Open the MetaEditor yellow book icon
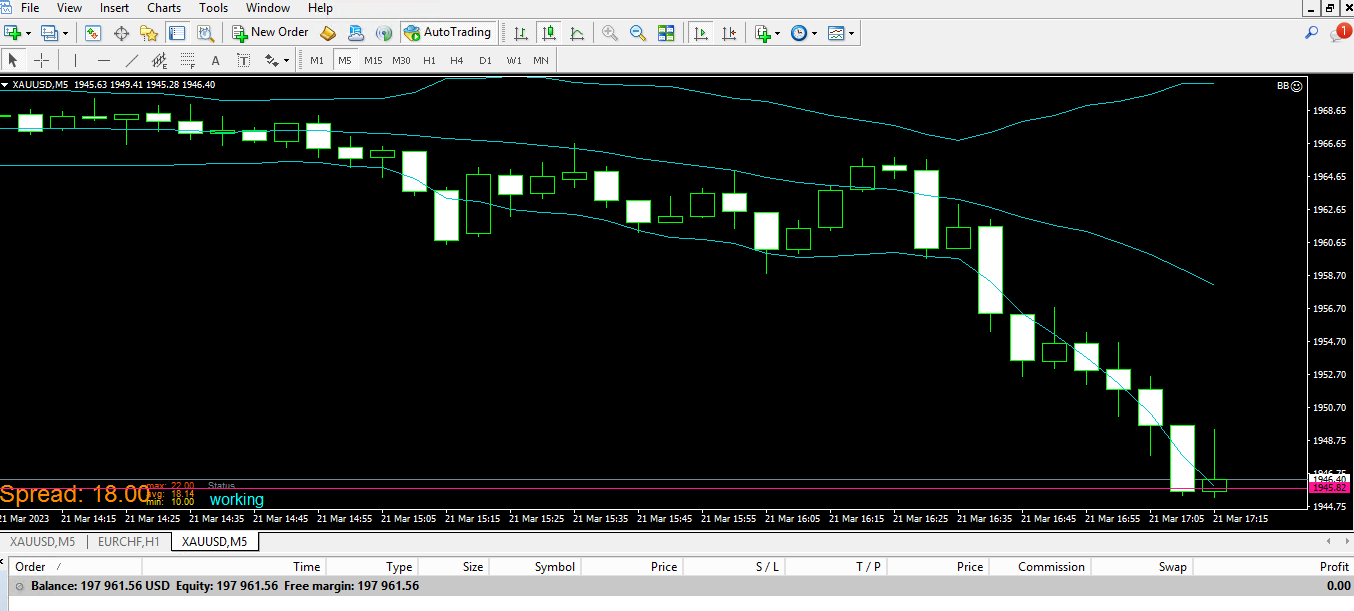This screenshot has width=1354, height=611. [x=328, y=33]
